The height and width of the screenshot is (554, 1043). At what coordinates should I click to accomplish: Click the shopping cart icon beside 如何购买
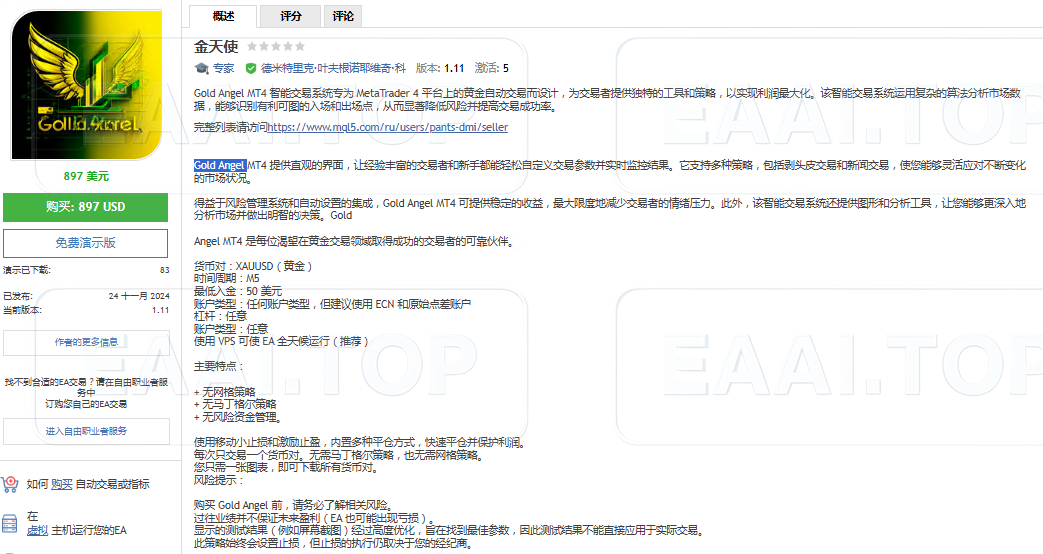pos(10,484)
